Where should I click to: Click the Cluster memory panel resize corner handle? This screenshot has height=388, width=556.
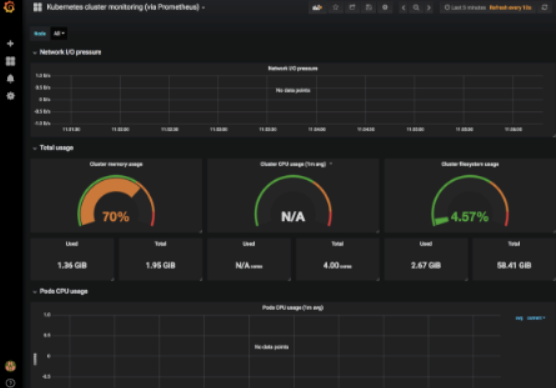point(200,232)
